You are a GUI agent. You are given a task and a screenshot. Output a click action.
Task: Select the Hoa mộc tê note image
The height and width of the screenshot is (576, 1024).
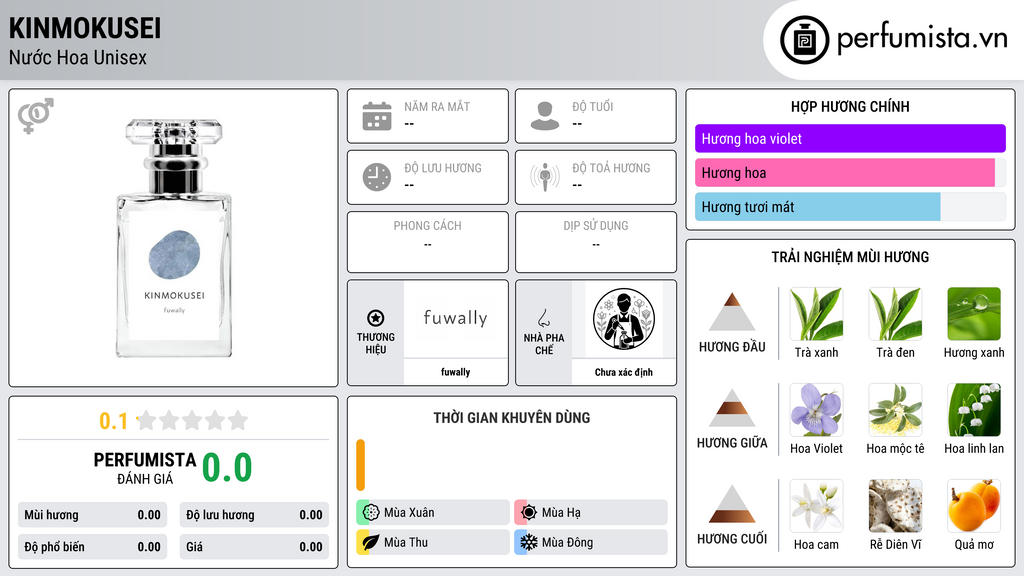[x=895, y=410]
